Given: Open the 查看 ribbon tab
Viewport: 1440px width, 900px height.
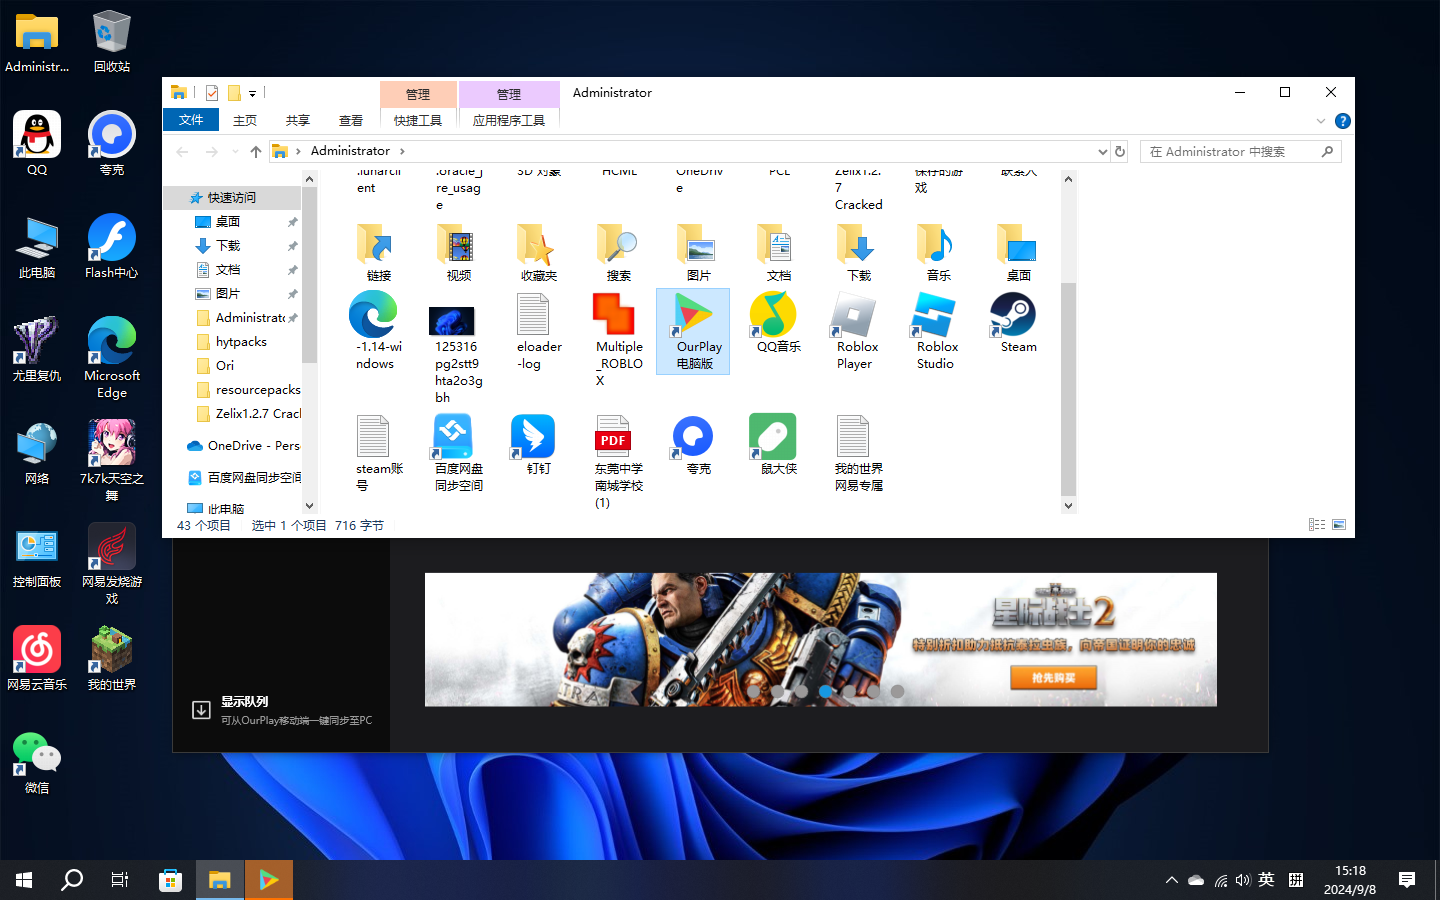Looking at the screenshot, I should click(x=351, y=121).
